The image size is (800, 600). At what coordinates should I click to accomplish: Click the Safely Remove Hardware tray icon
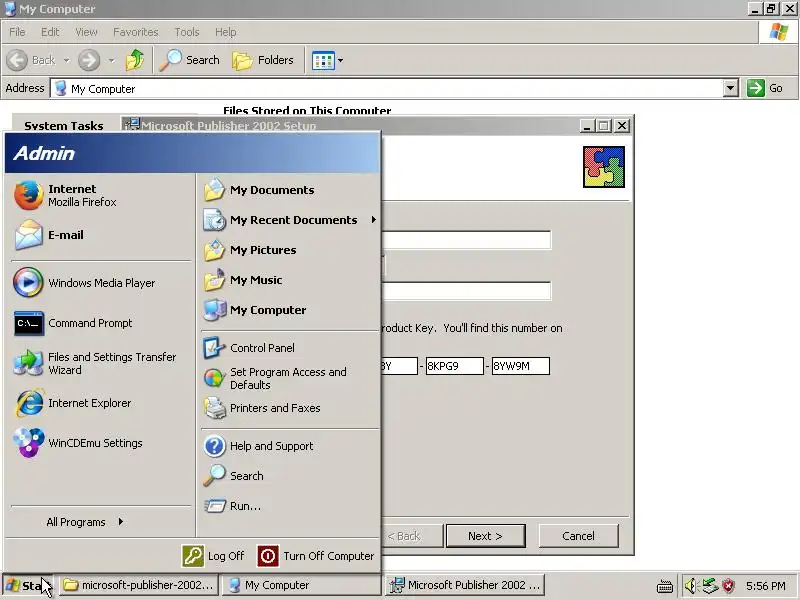(x=710, y=586)
